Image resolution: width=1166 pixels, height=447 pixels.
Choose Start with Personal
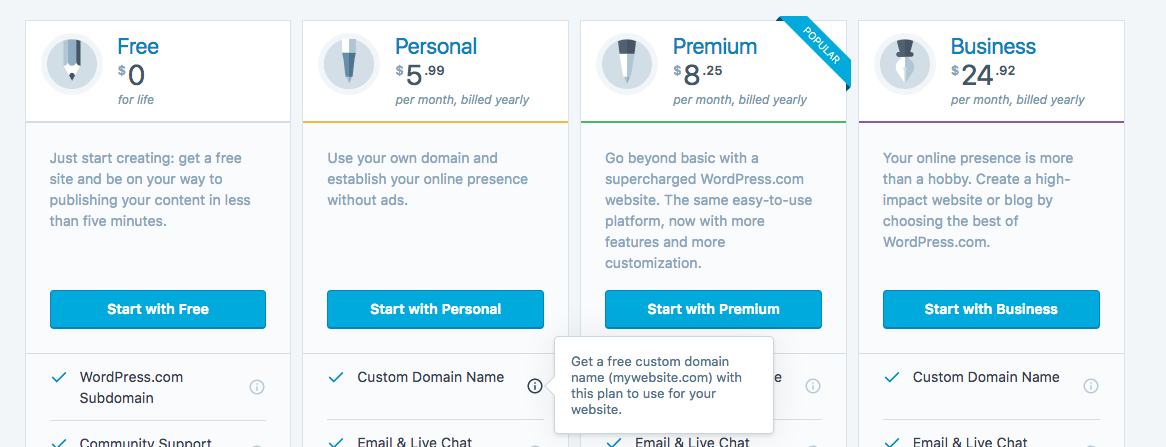pyautogui.click(x=436, y=309)
